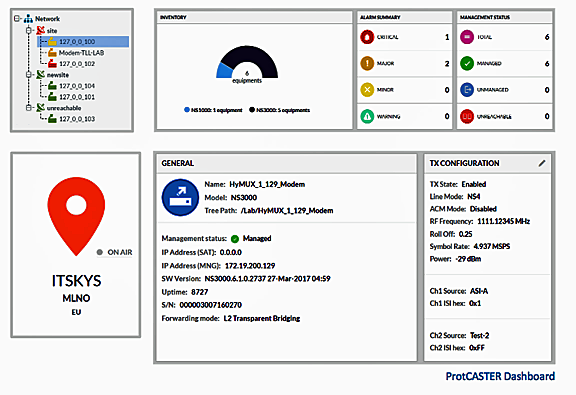Image resolution: width=576 pixels, height=395 pixels.
Task: Click the 'NS1000: 1 equipment' legend label
Action: tap(217, 110)
